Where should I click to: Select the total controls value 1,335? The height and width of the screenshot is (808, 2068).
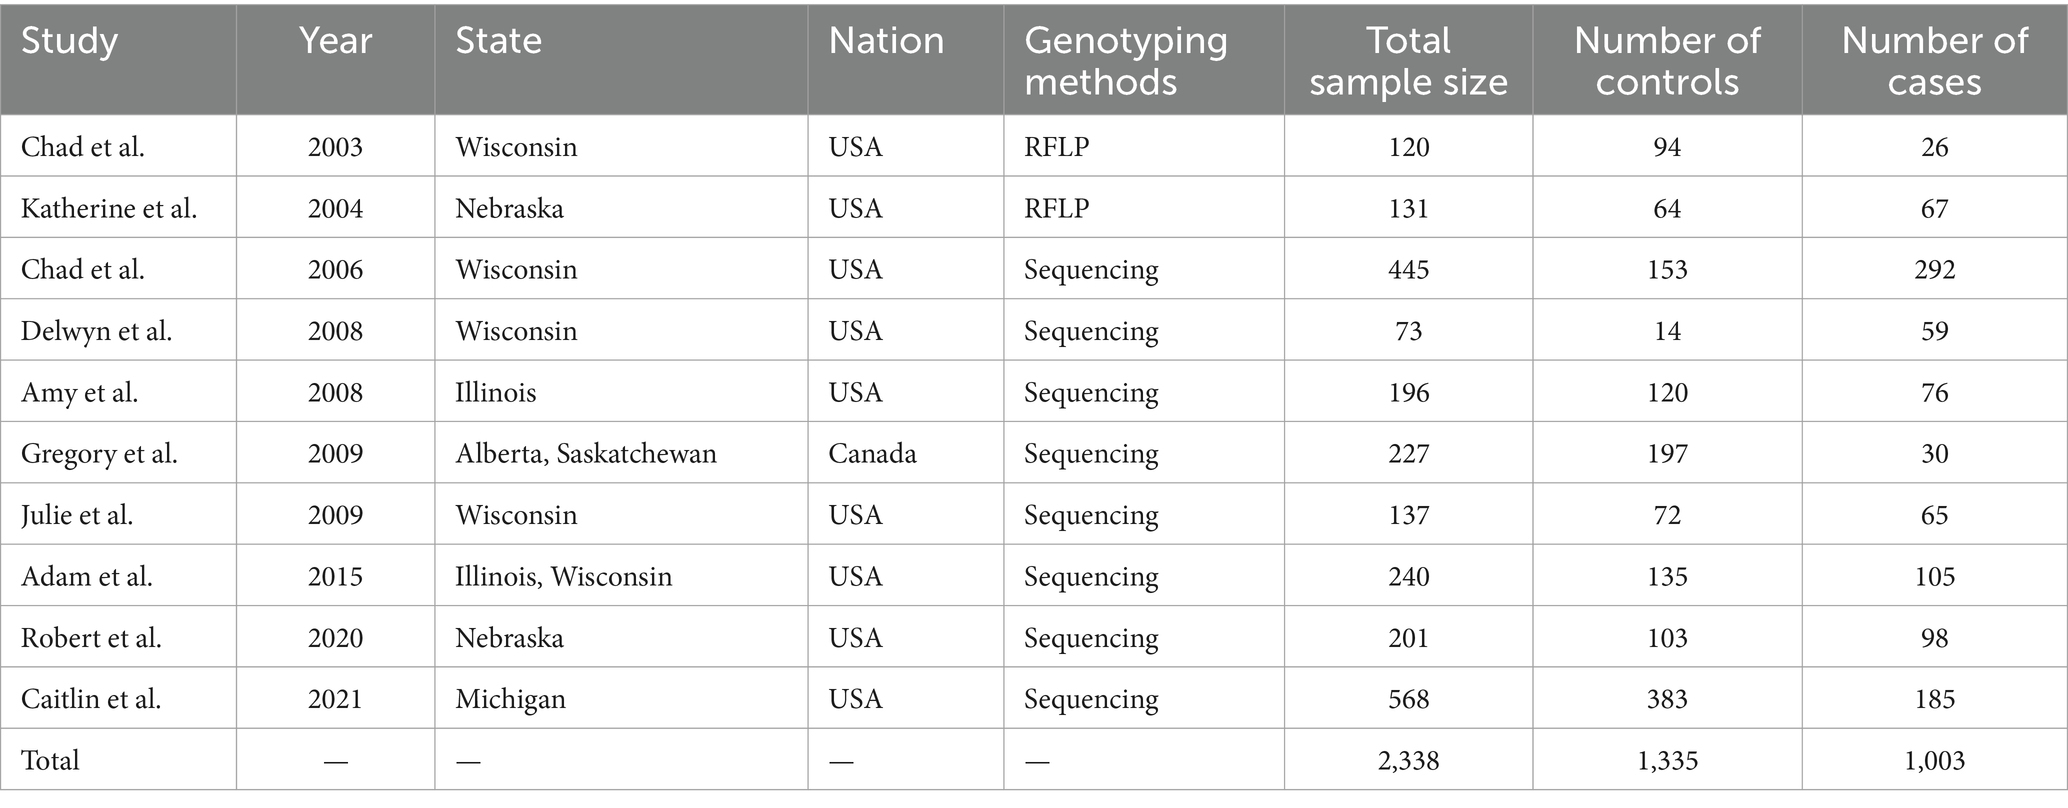[1667, 761]
